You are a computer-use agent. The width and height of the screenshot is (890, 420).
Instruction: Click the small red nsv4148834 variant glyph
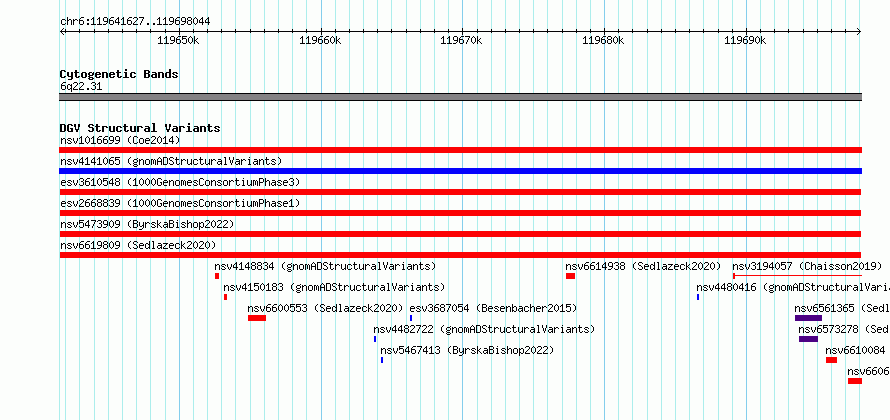pyautogui.click(x=217, y=276)
